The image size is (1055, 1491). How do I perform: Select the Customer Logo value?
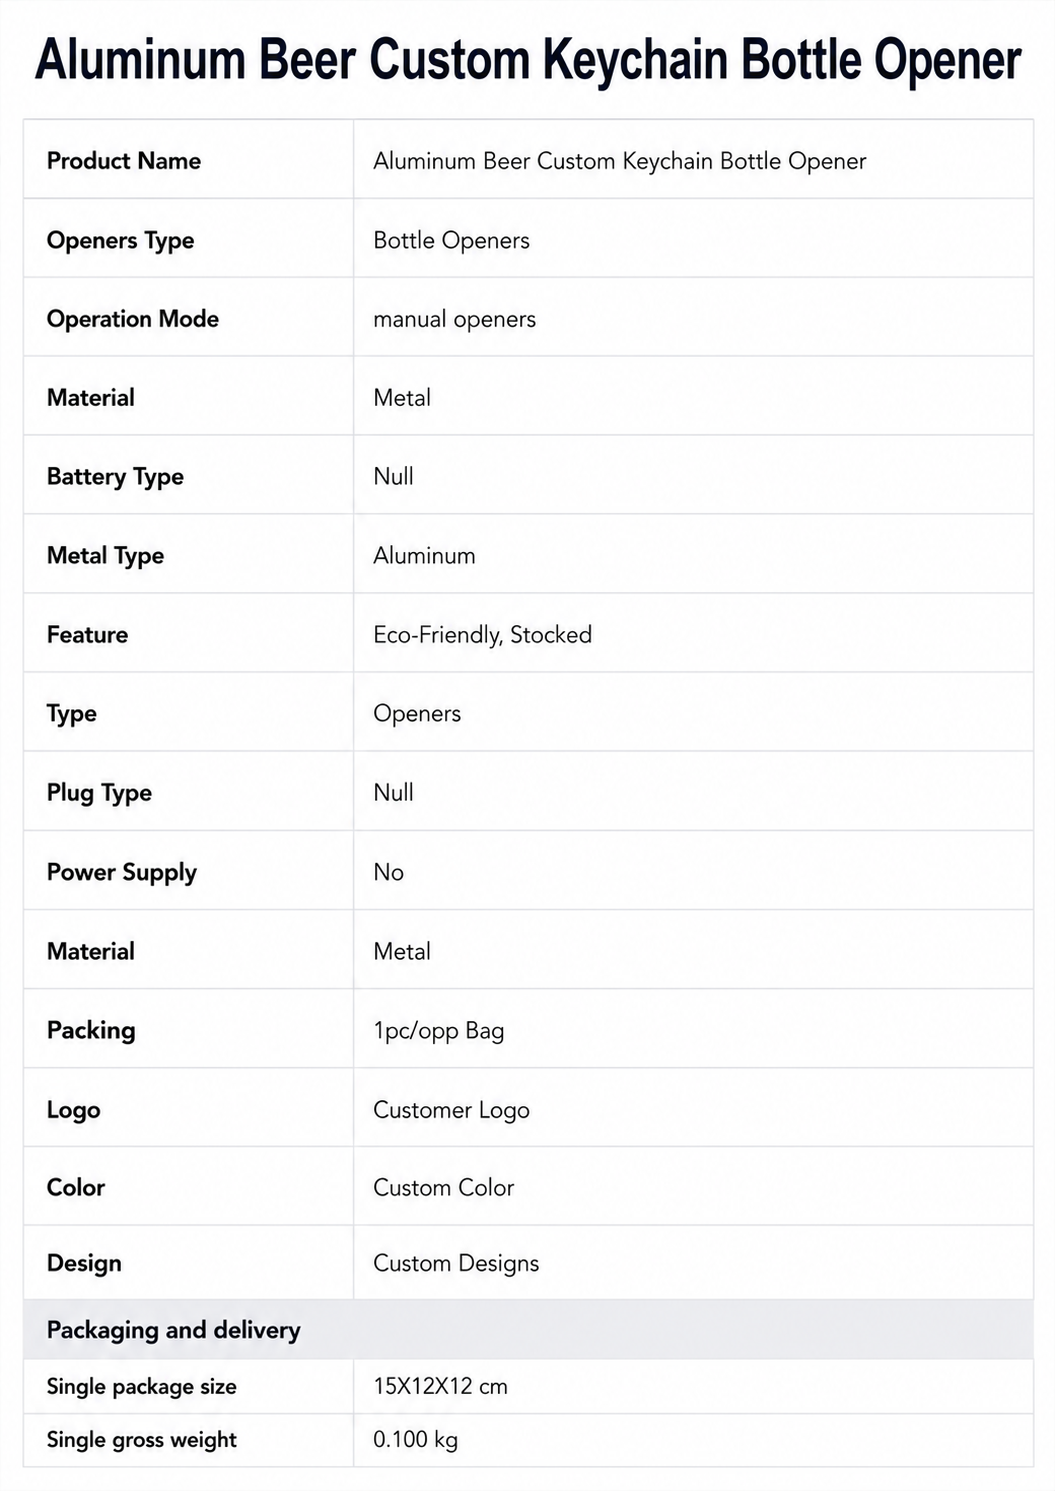451,1110
